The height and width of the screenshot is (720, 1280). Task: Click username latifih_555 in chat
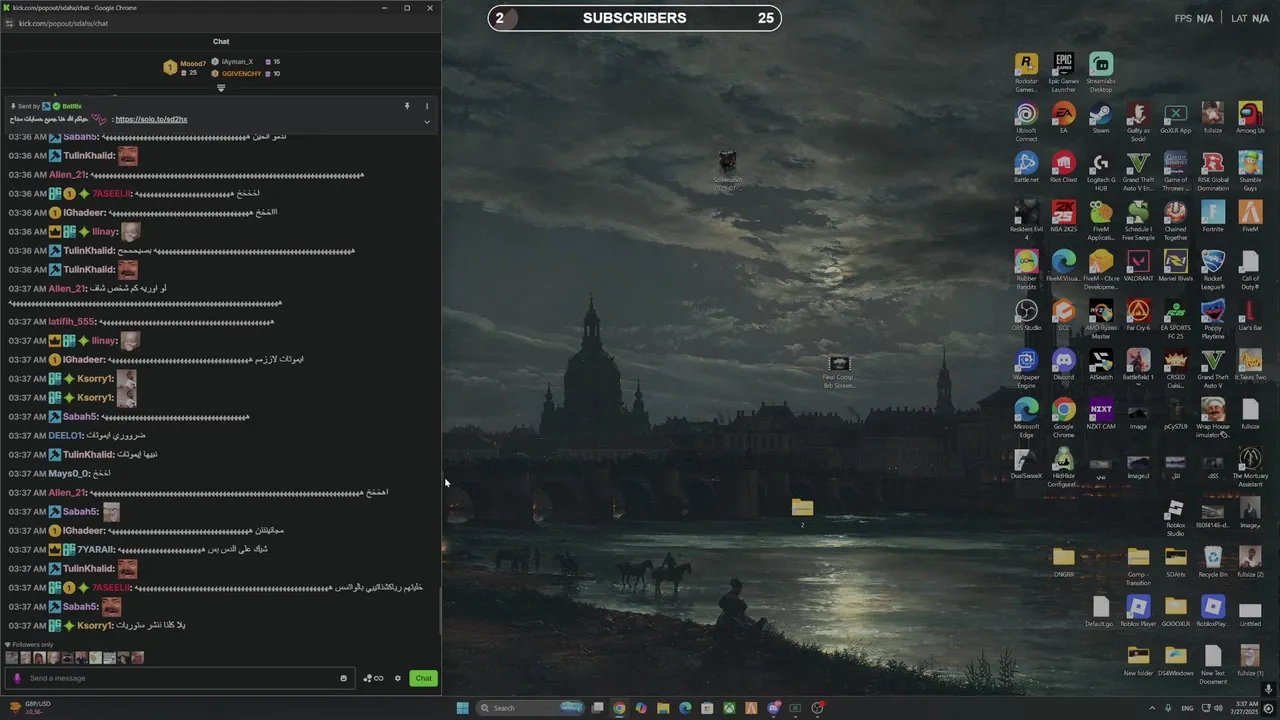coord(72,322)
